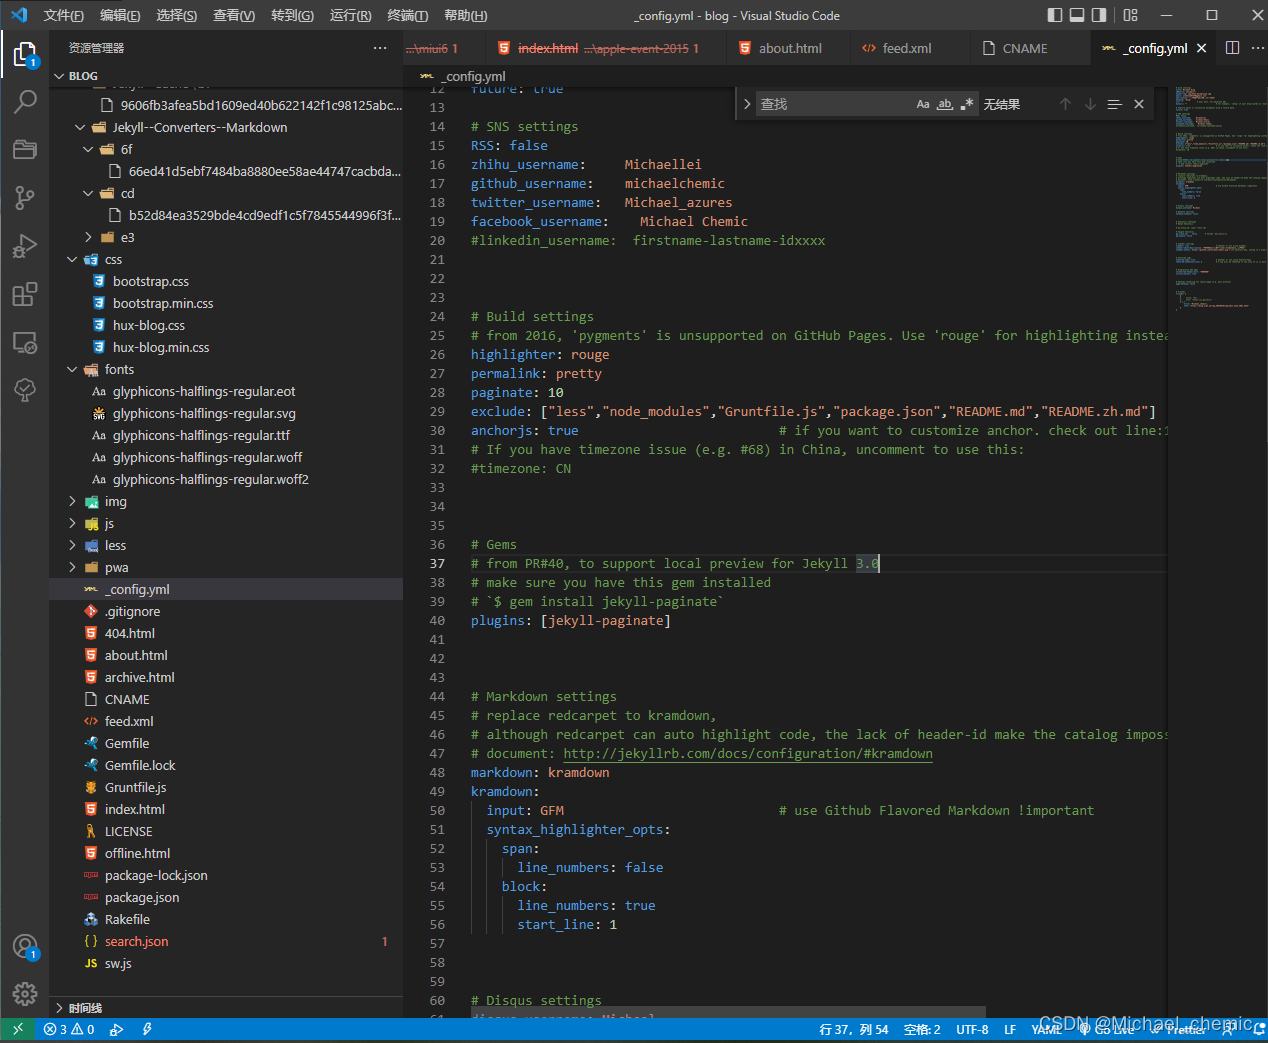
Task: Toggle regular expression search option
Action: coord(966,104)
